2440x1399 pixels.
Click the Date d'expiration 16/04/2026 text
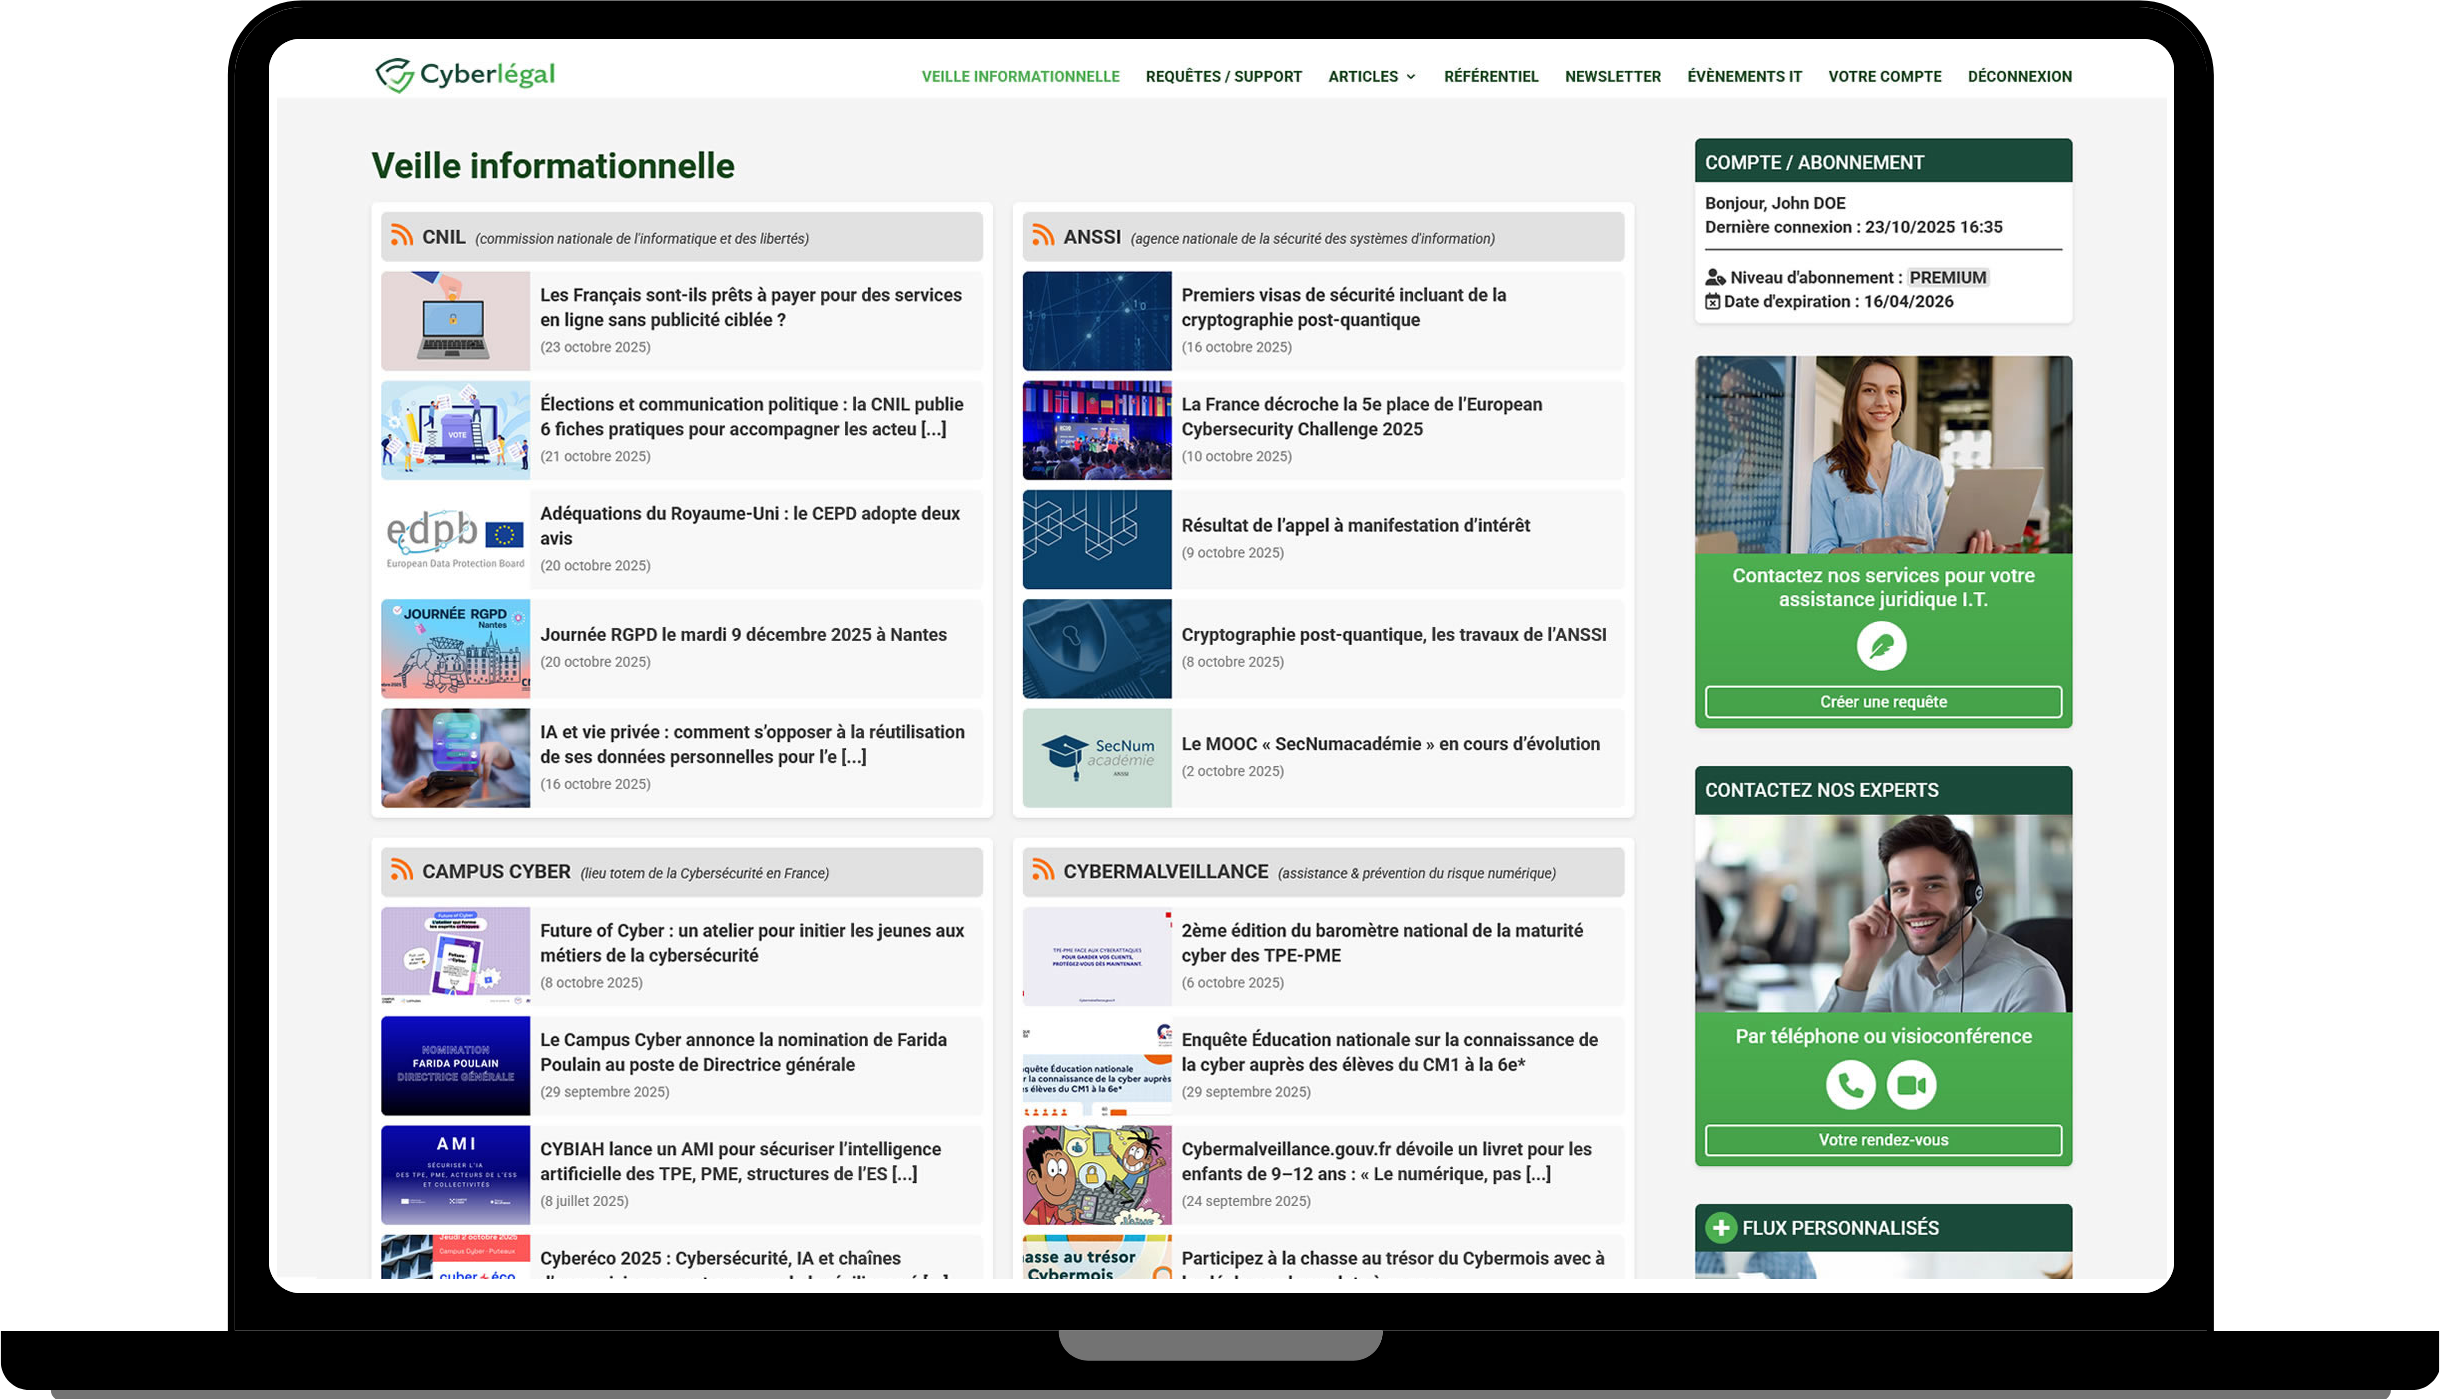(x=1838, y=302)
